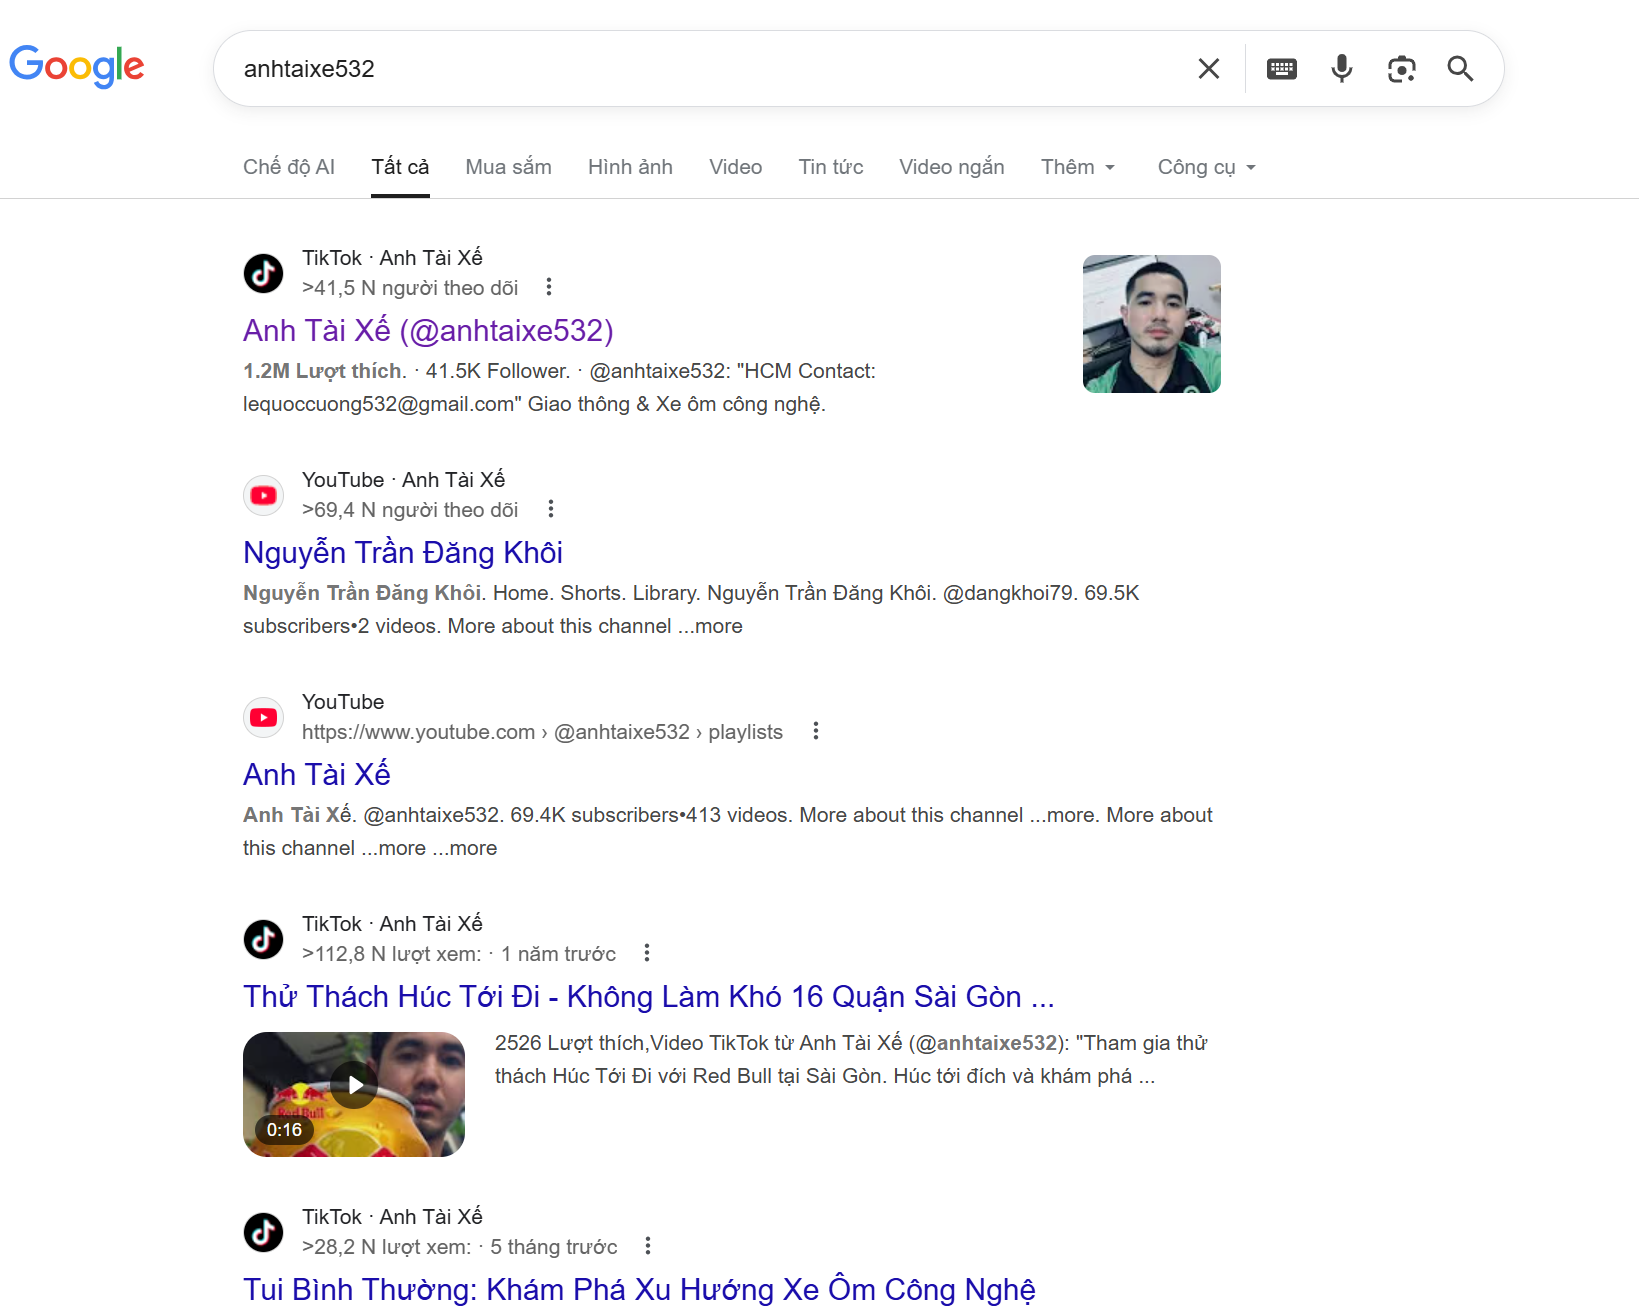Click TikTok favicon of 28,2 N views result

click(264, 1232)
